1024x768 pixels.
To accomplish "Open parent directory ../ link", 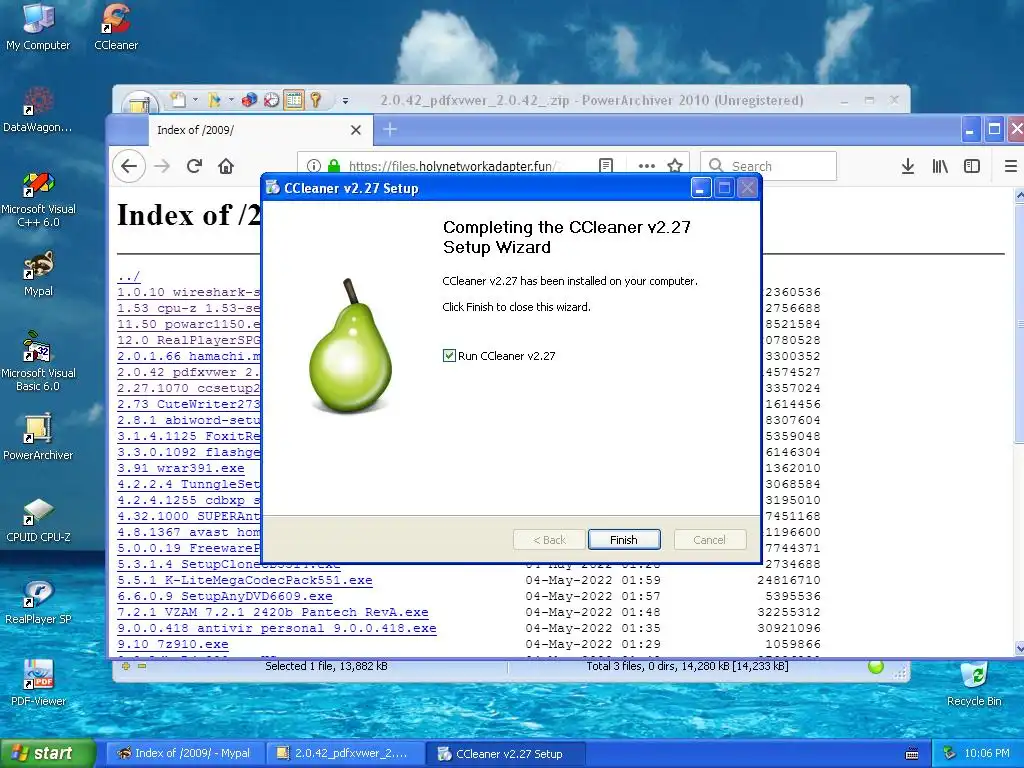I will (129, 276).
